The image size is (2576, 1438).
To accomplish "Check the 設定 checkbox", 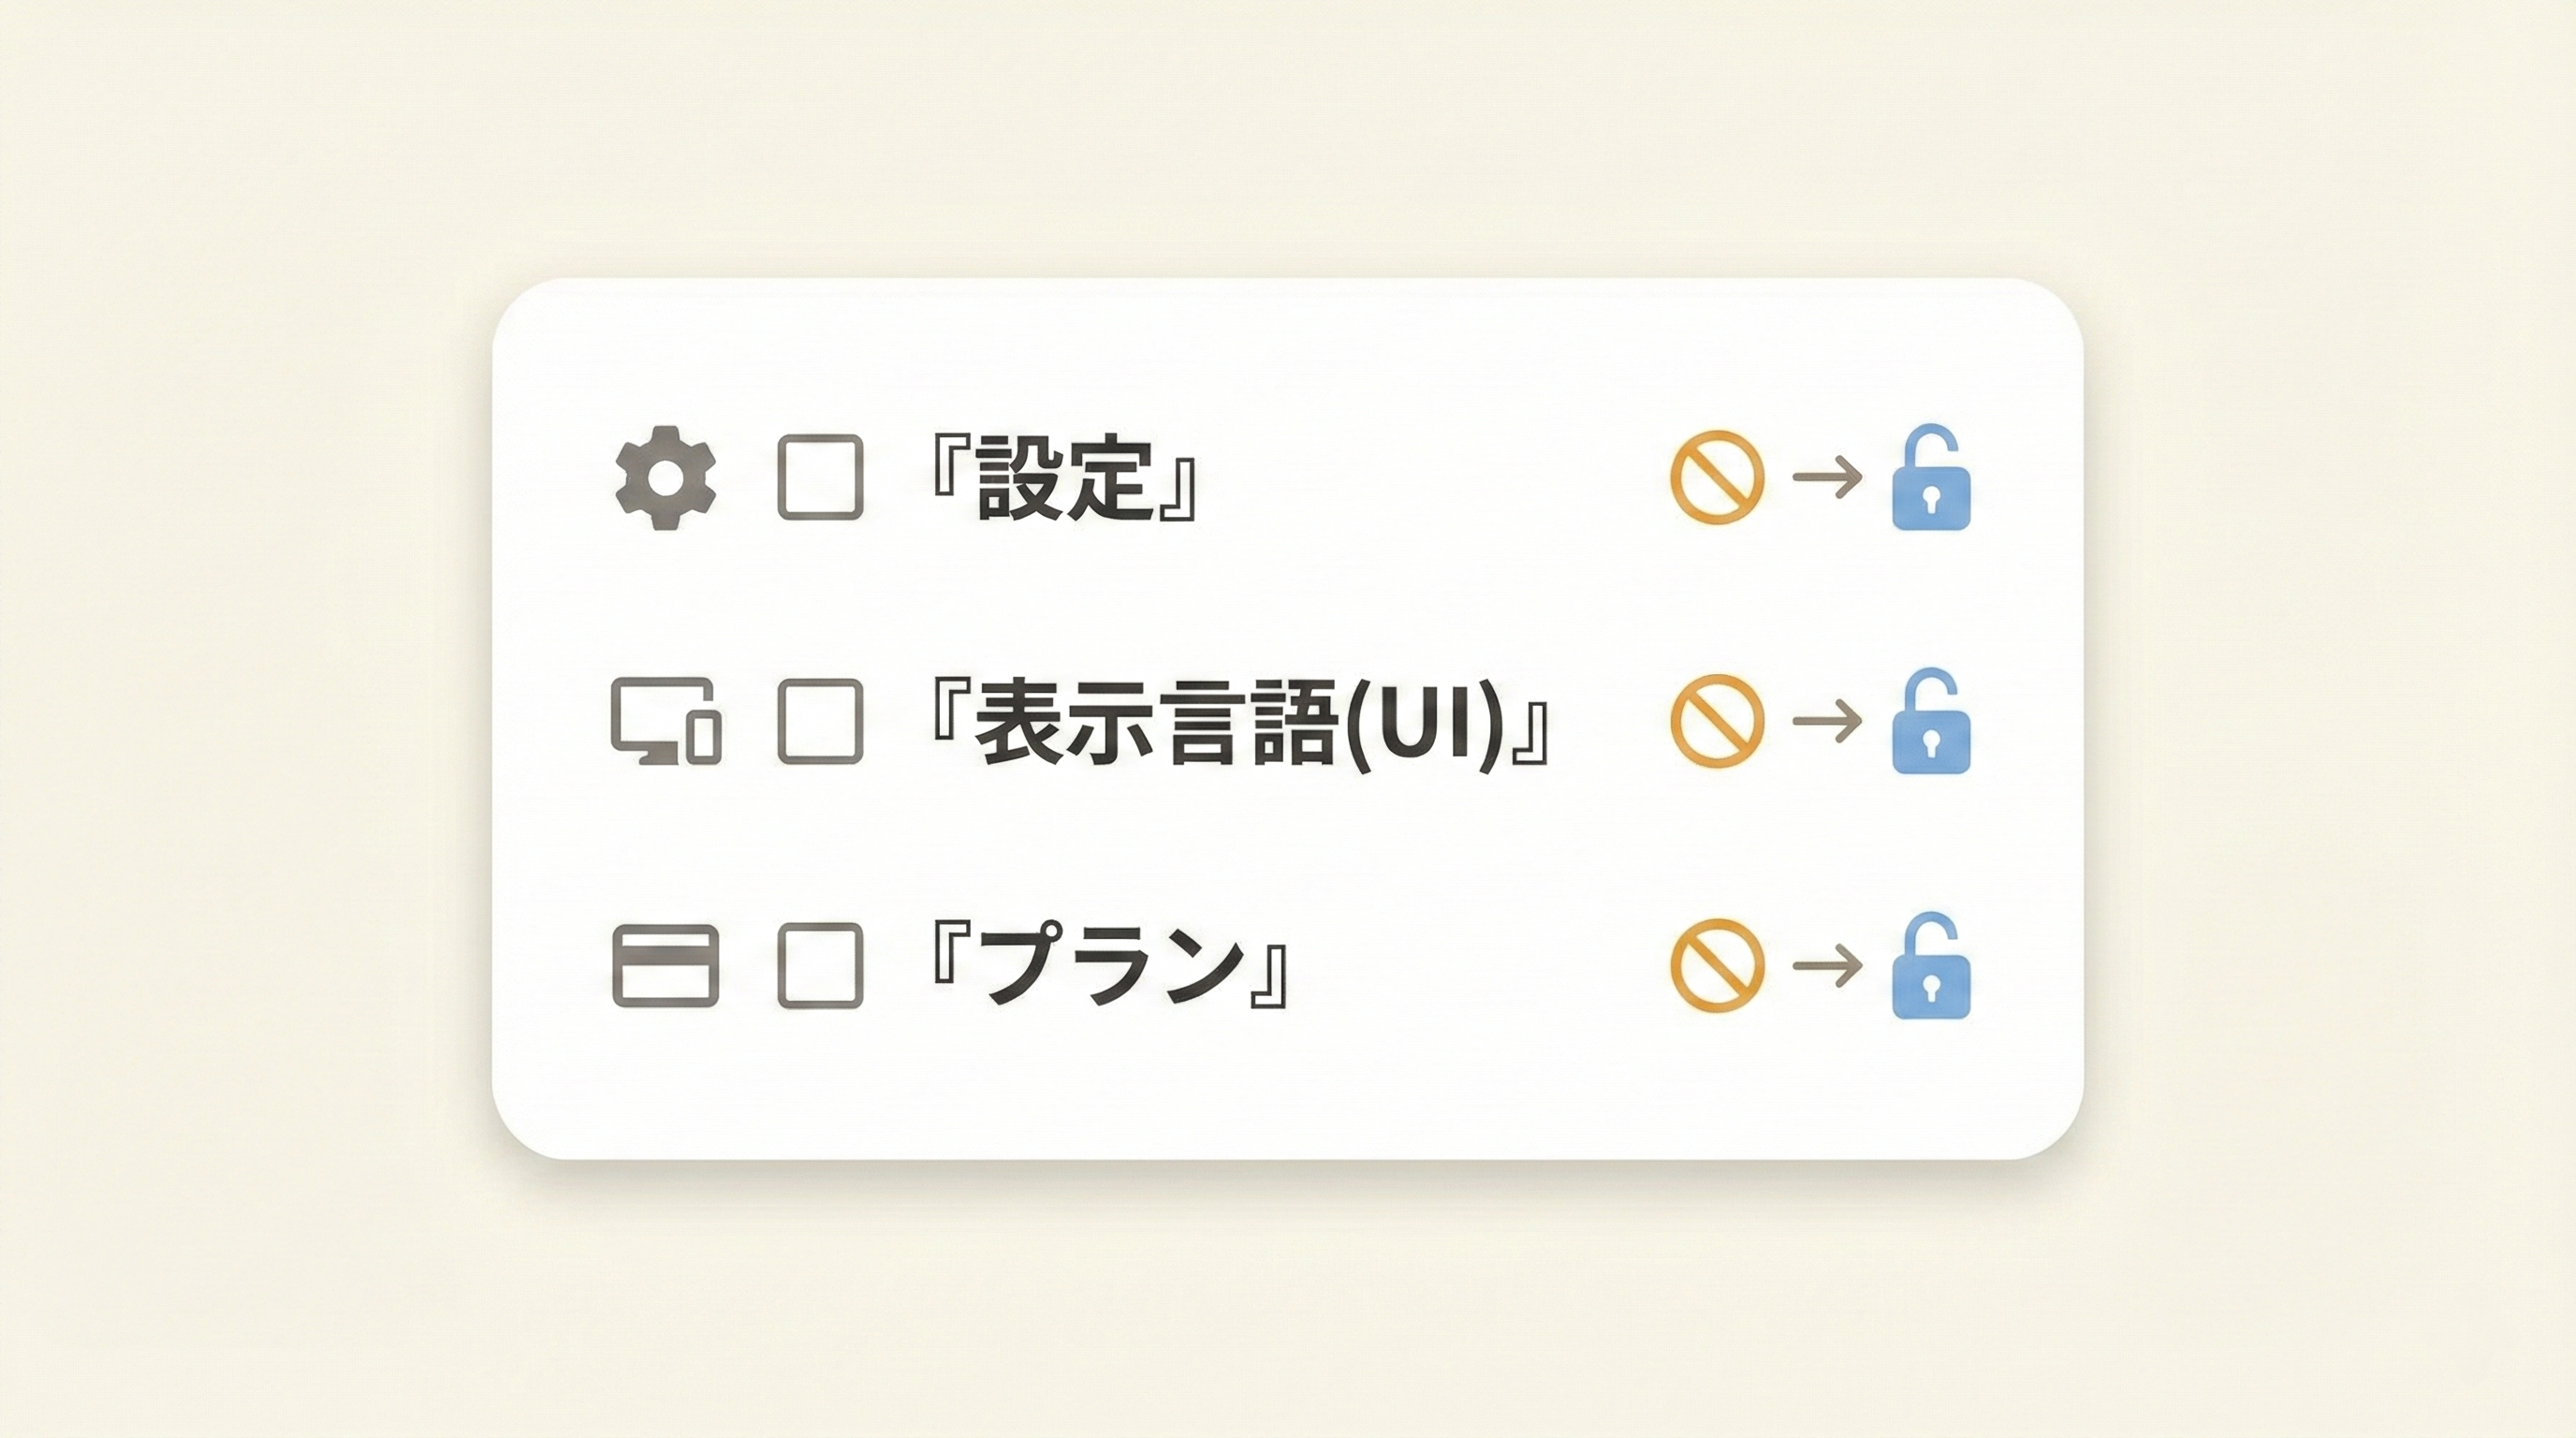I will 820,477.
